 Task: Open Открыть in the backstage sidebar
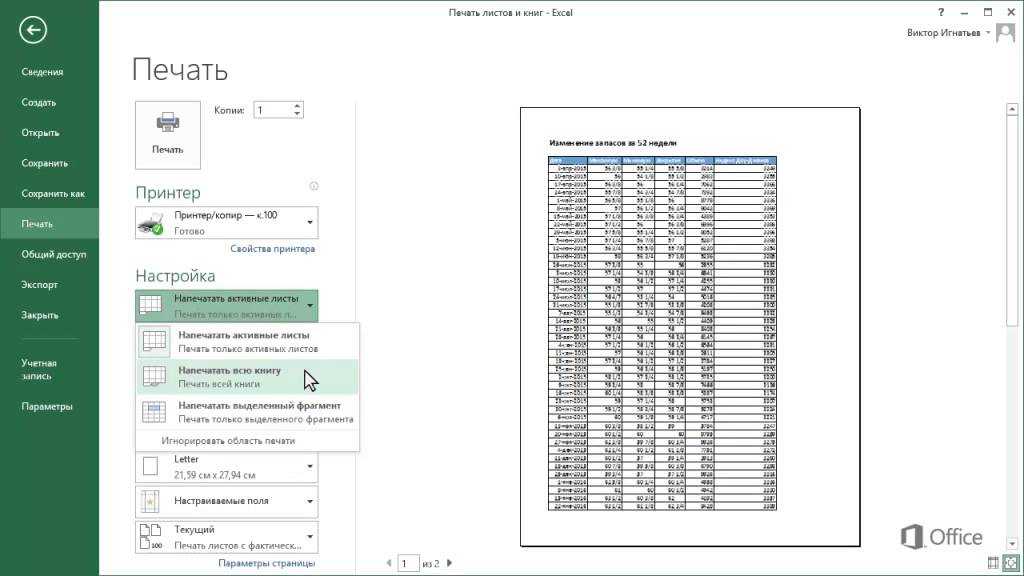coord(40,133)
